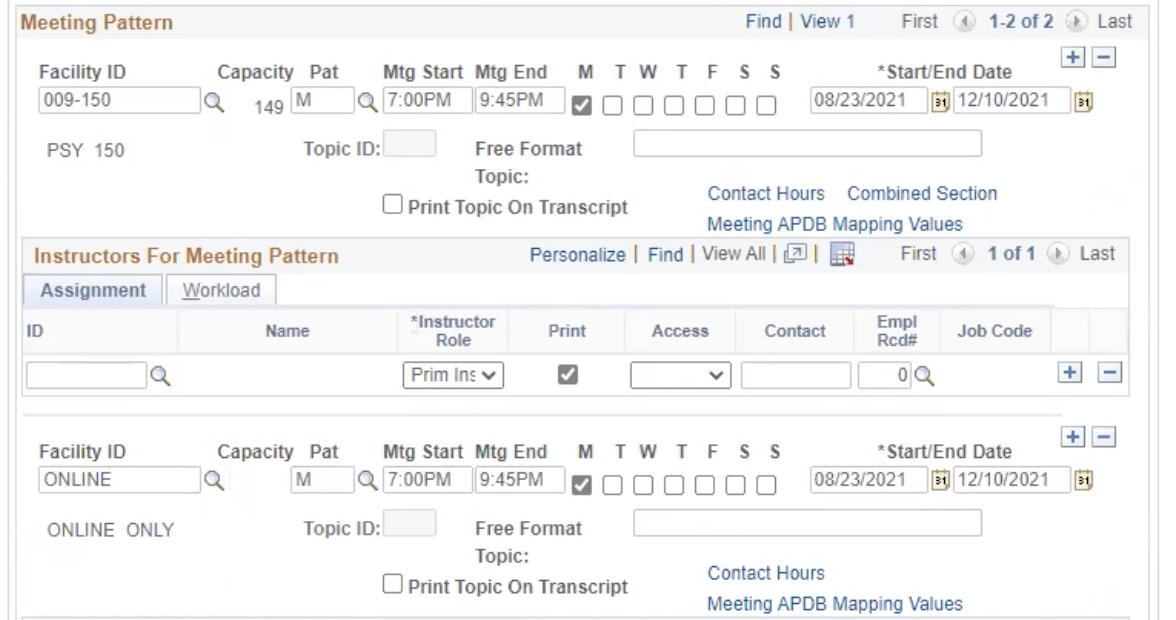
Task: Check Wednesday for 009-150 meeting
Action: point(643,106)
